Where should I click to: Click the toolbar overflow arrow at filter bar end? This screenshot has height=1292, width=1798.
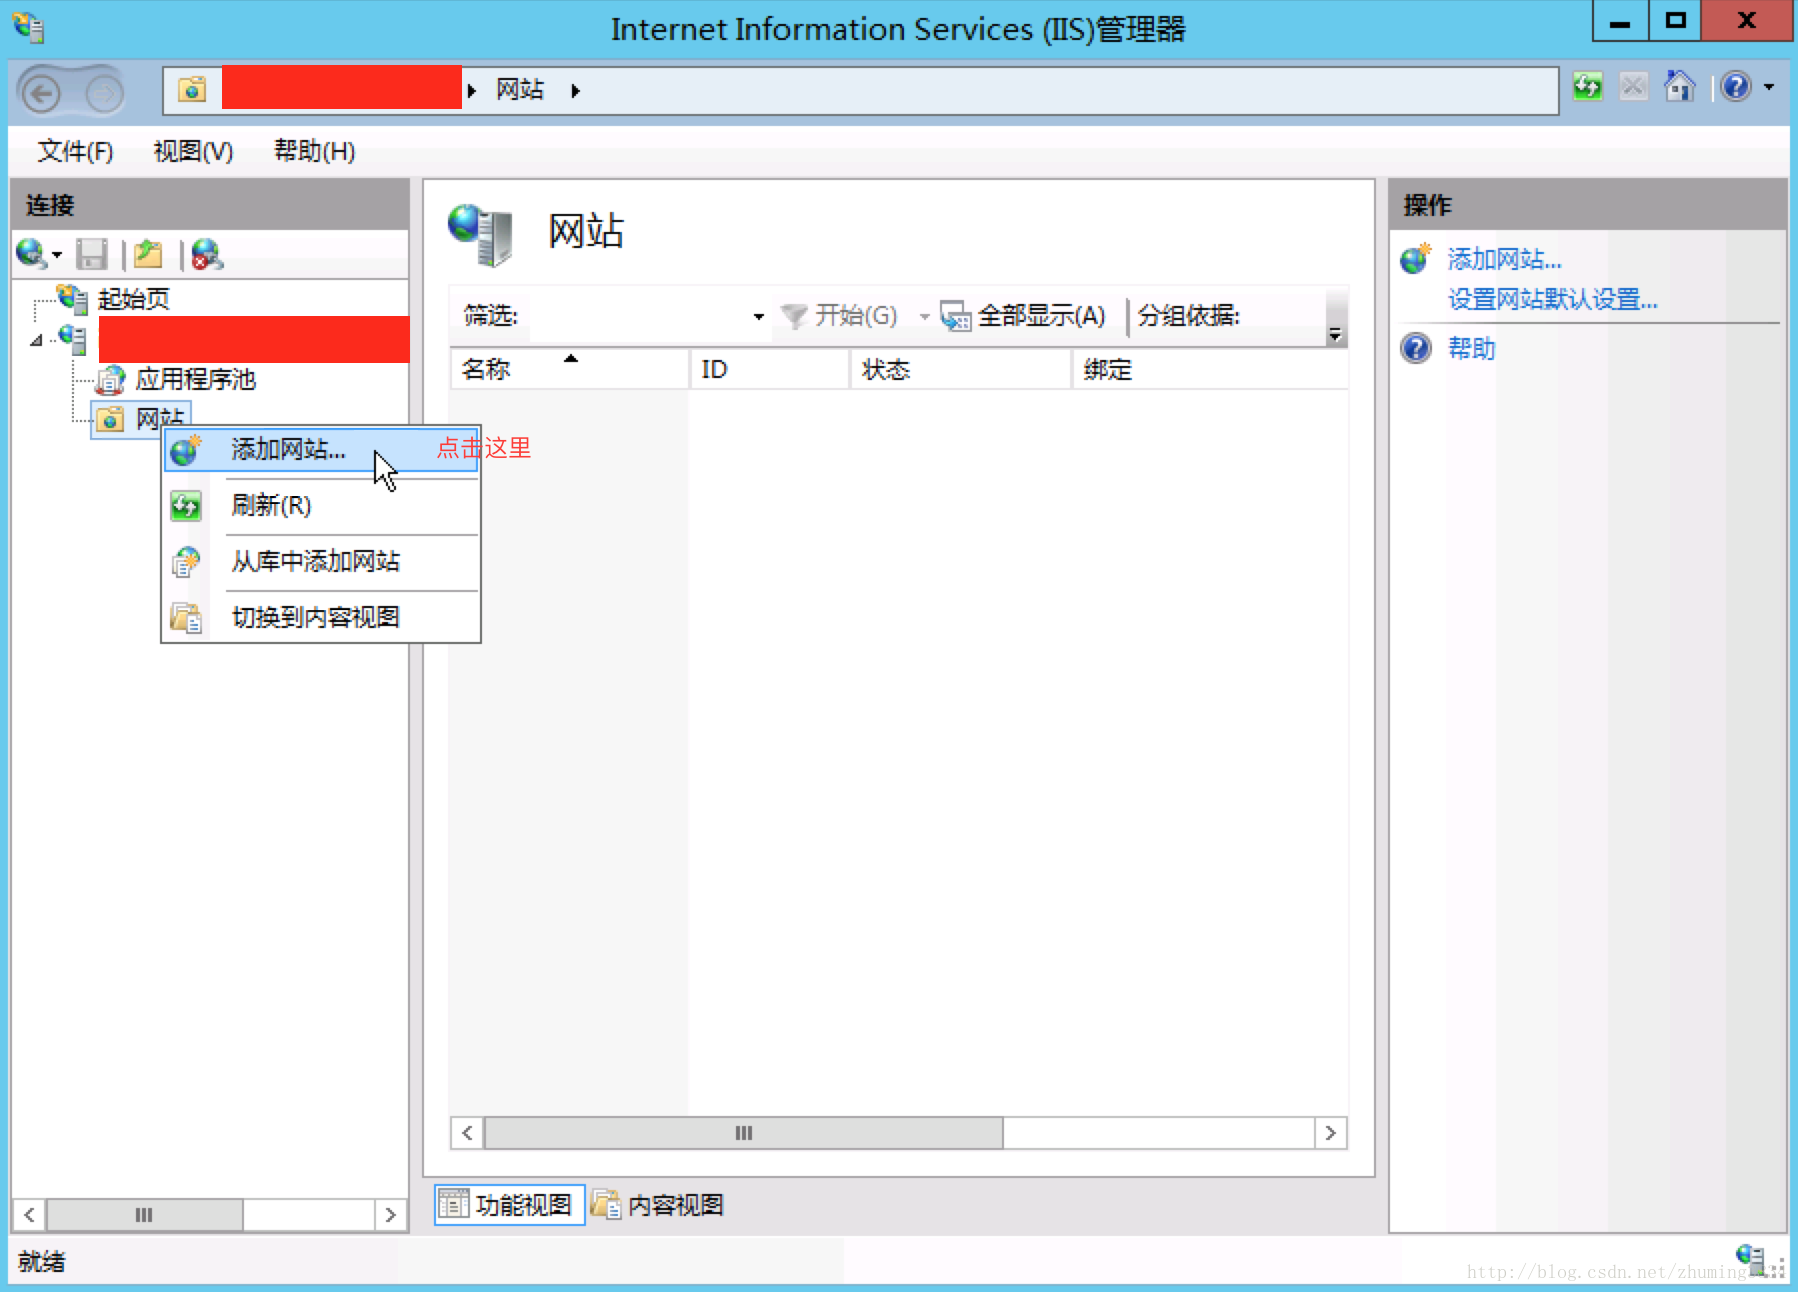[x=1335, y=335]
